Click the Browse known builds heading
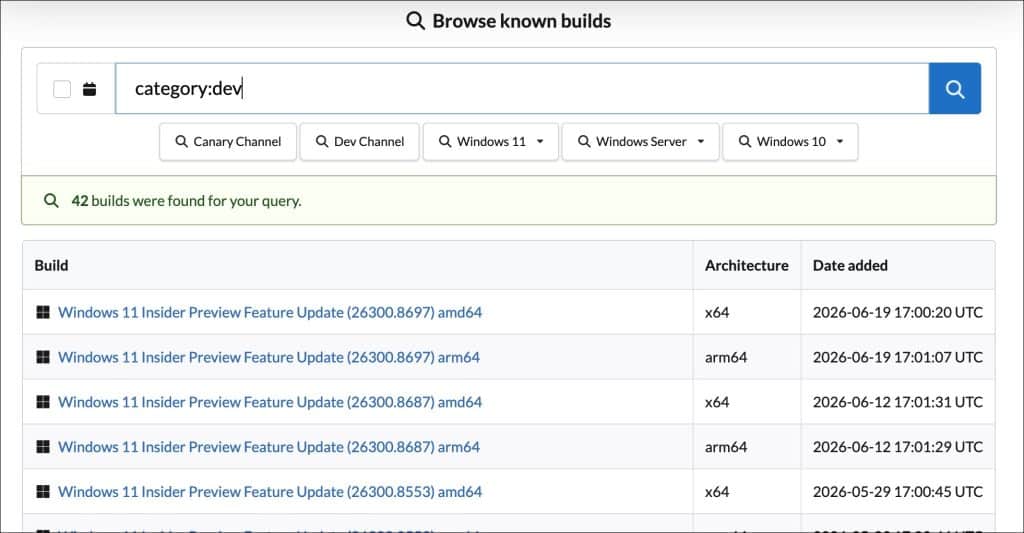The image size is (1024, 533). [x=521, y=21]
